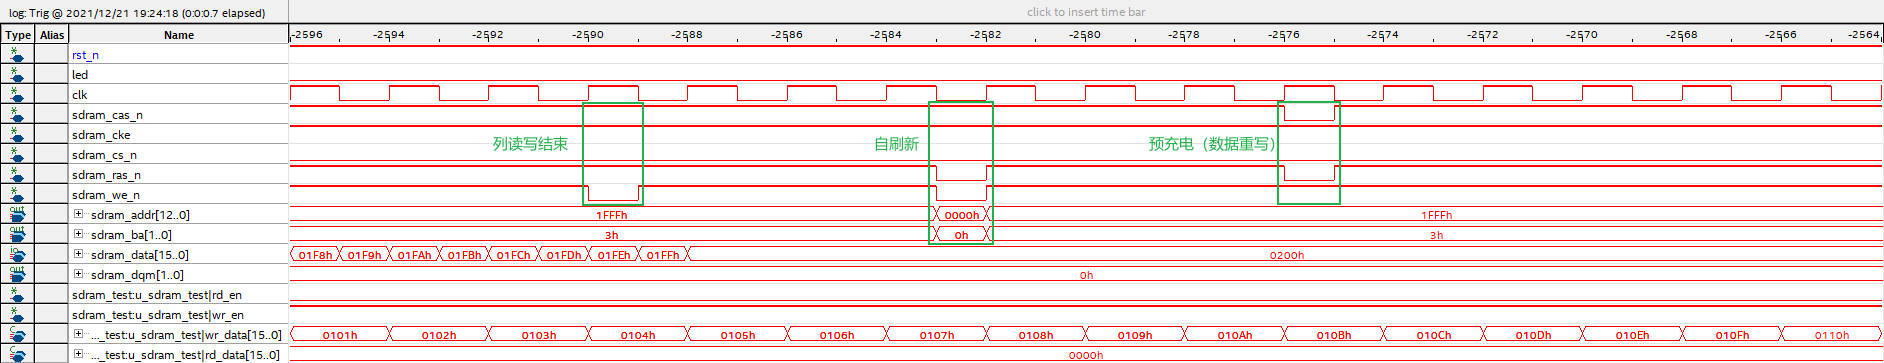Expand the rd_data[15..0] bus
The height and width of the screenshot is (363, 1884).
(x=78, y=354)
